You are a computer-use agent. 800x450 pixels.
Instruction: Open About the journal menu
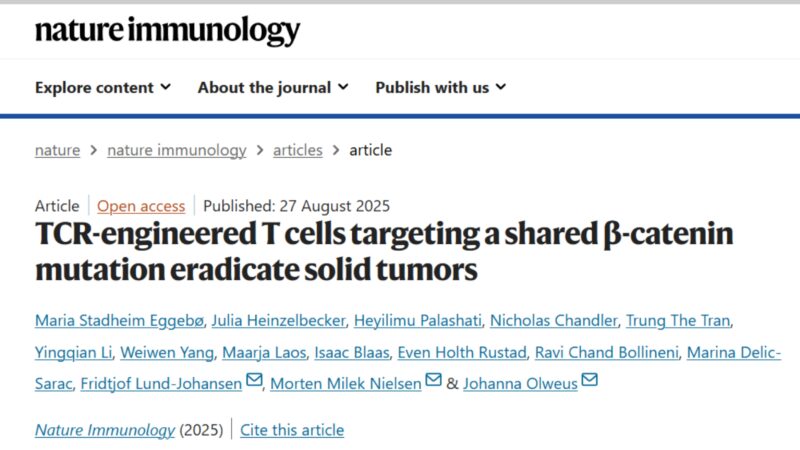[273, 88]
